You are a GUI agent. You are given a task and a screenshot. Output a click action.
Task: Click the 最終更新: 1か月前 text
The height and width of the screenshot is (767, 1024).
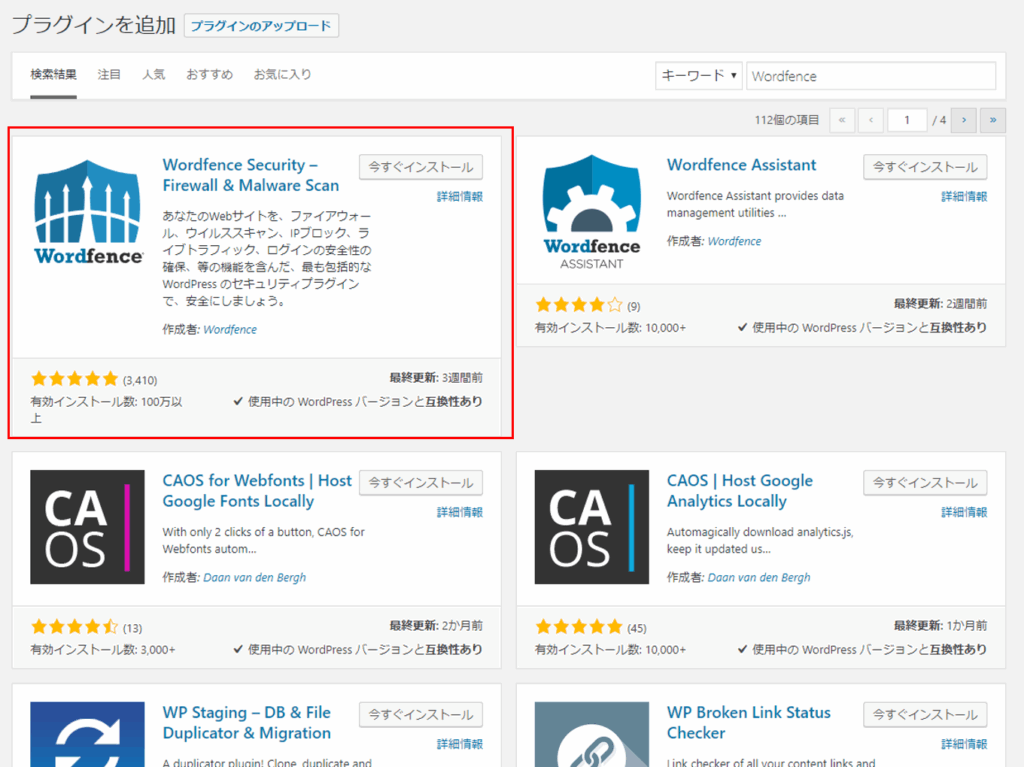940,626
